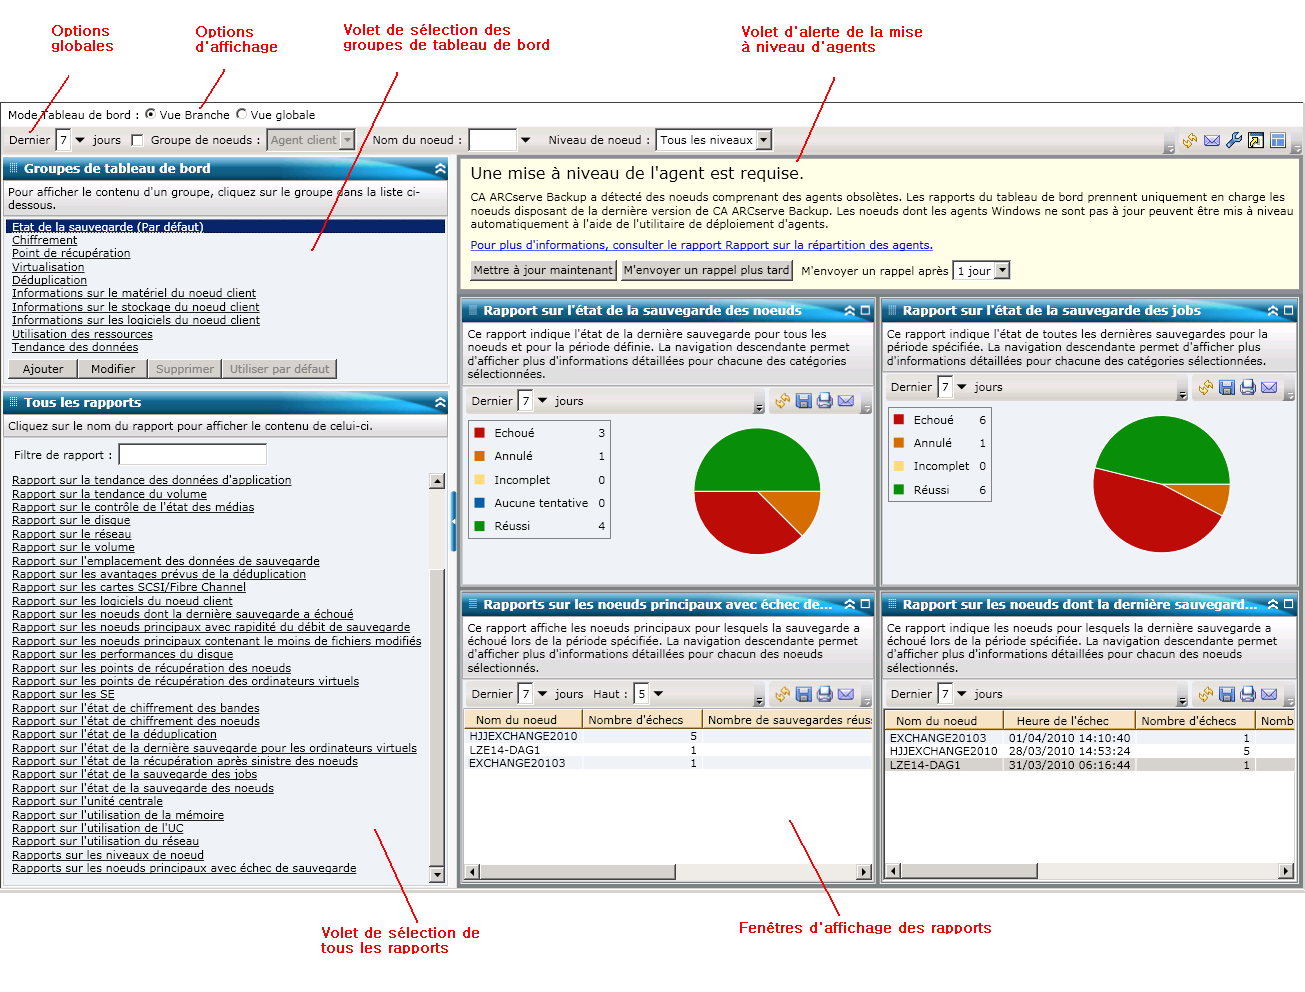Open the Rapport sur le réseau link
The image size is (1305, 992).
tap(71, 534)
